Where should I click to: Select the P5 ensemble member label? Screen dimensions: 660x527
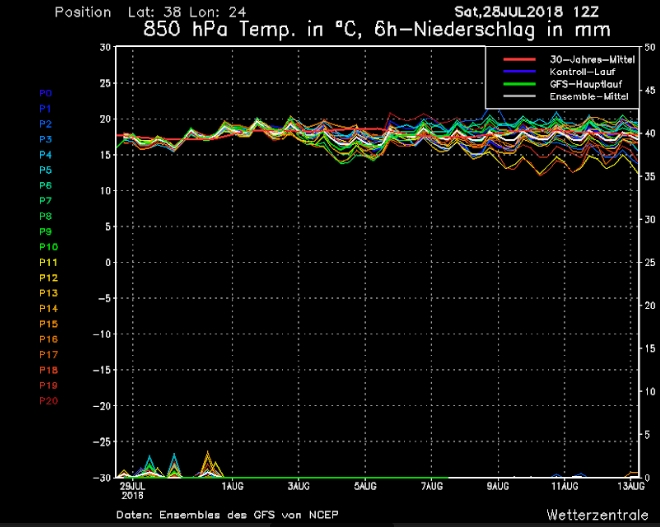[46, 170]
